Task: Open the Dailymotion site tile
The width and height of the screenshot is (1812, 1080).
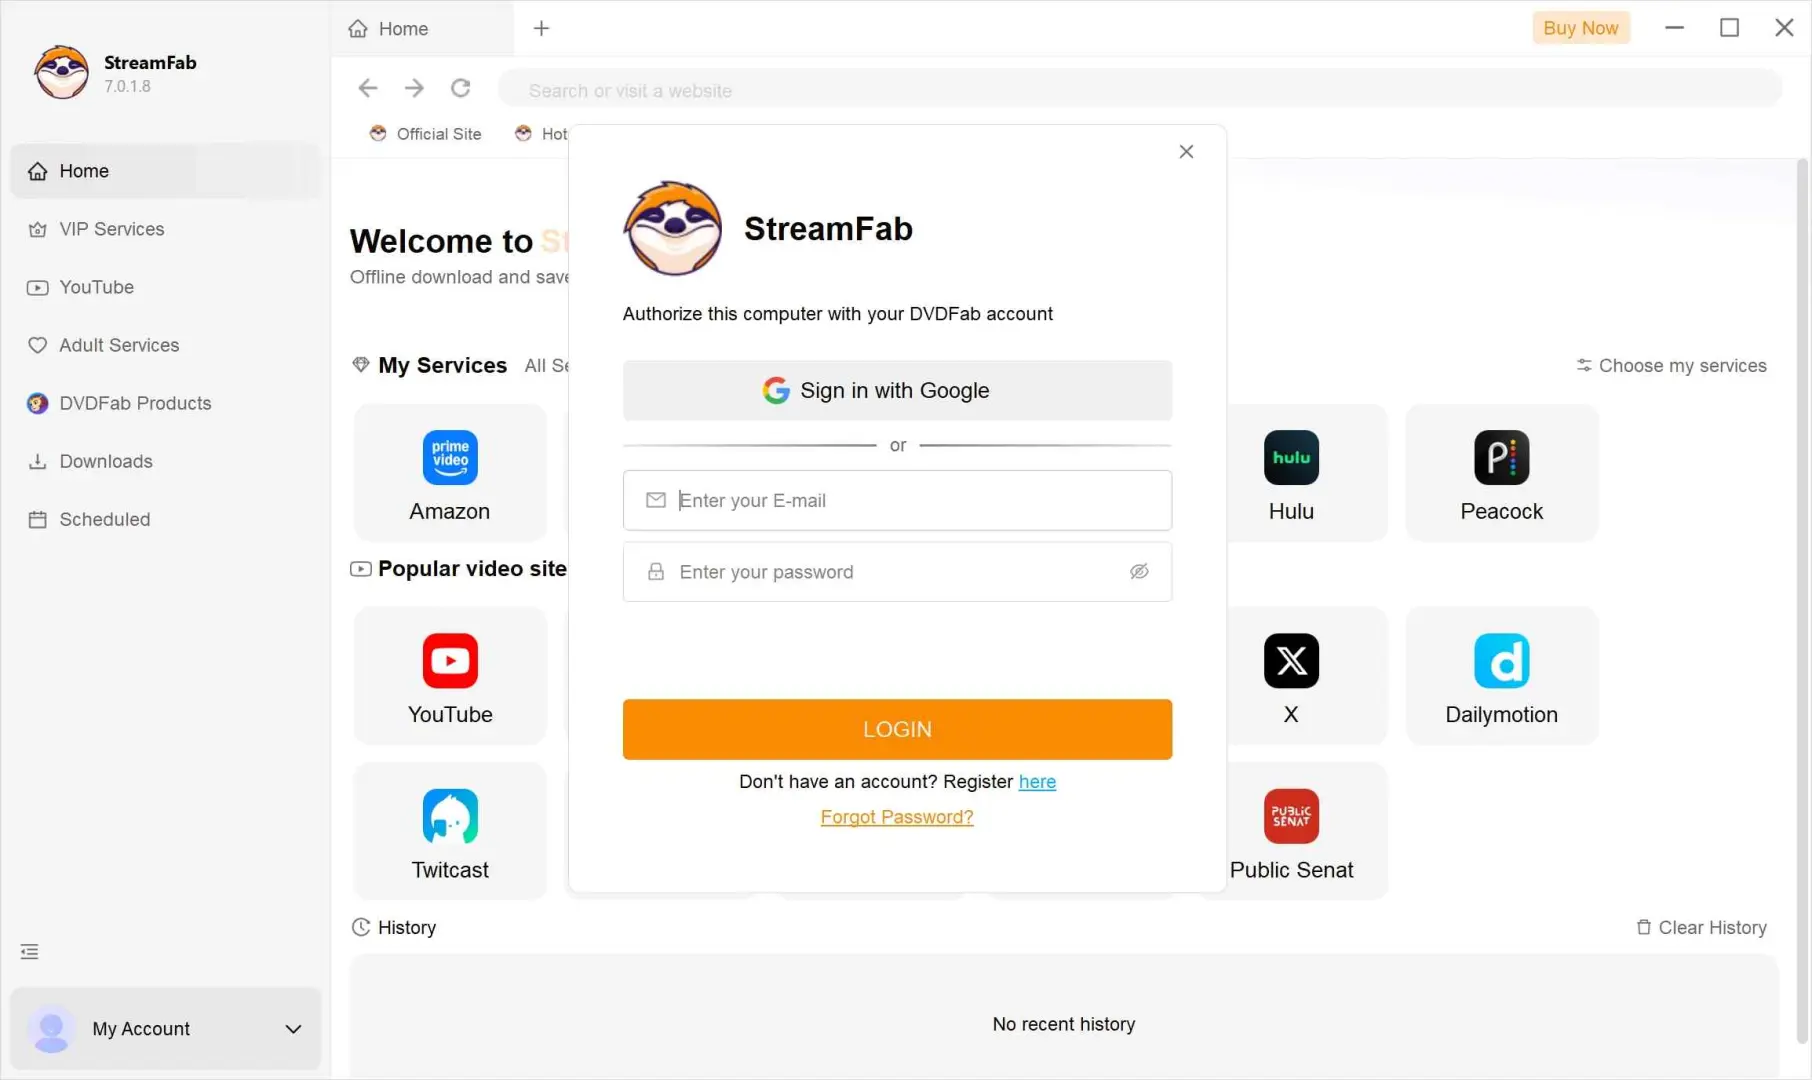Action: (x=1501, y=676)
